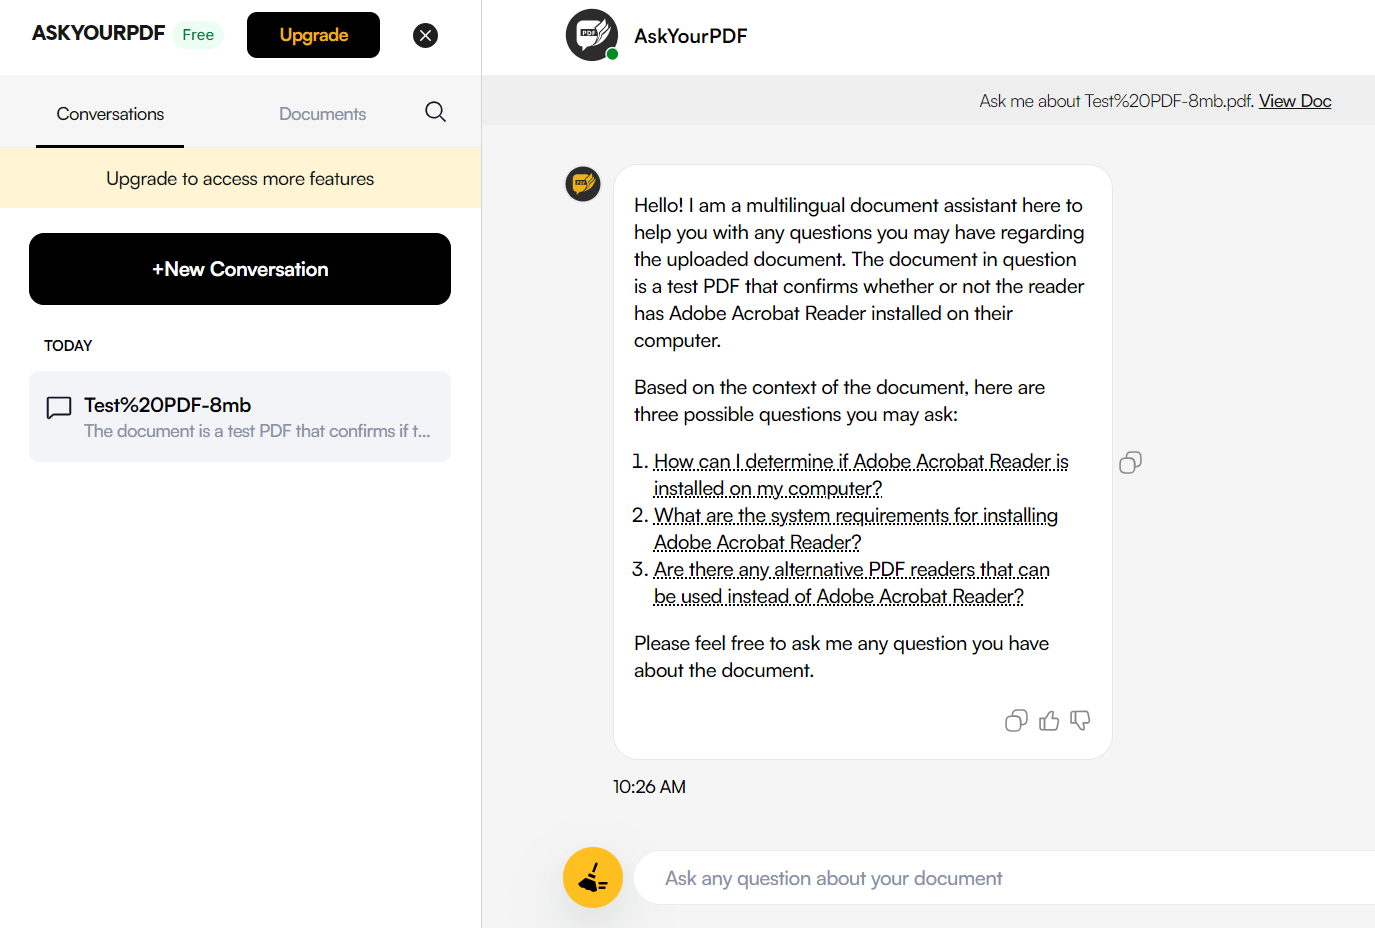Open the View Doc link
1375x928 pixels.
click(x=1294, y=101)
